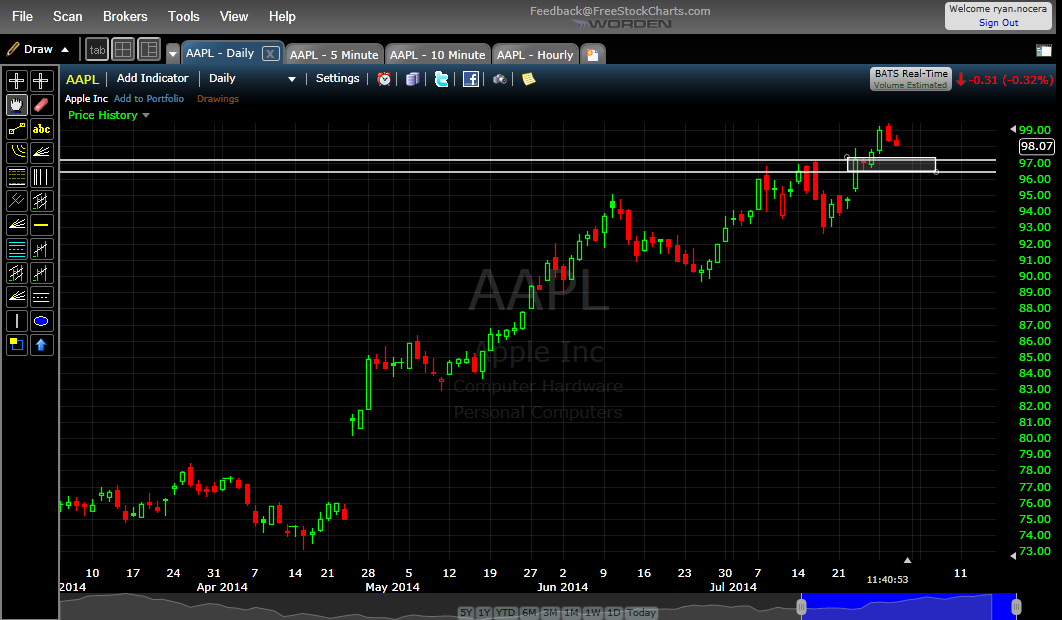Image resolution: width=1062 pixels, height=620 pixels.
Task: Select the single white vertical line tool
Action: (x=17, y=321)
